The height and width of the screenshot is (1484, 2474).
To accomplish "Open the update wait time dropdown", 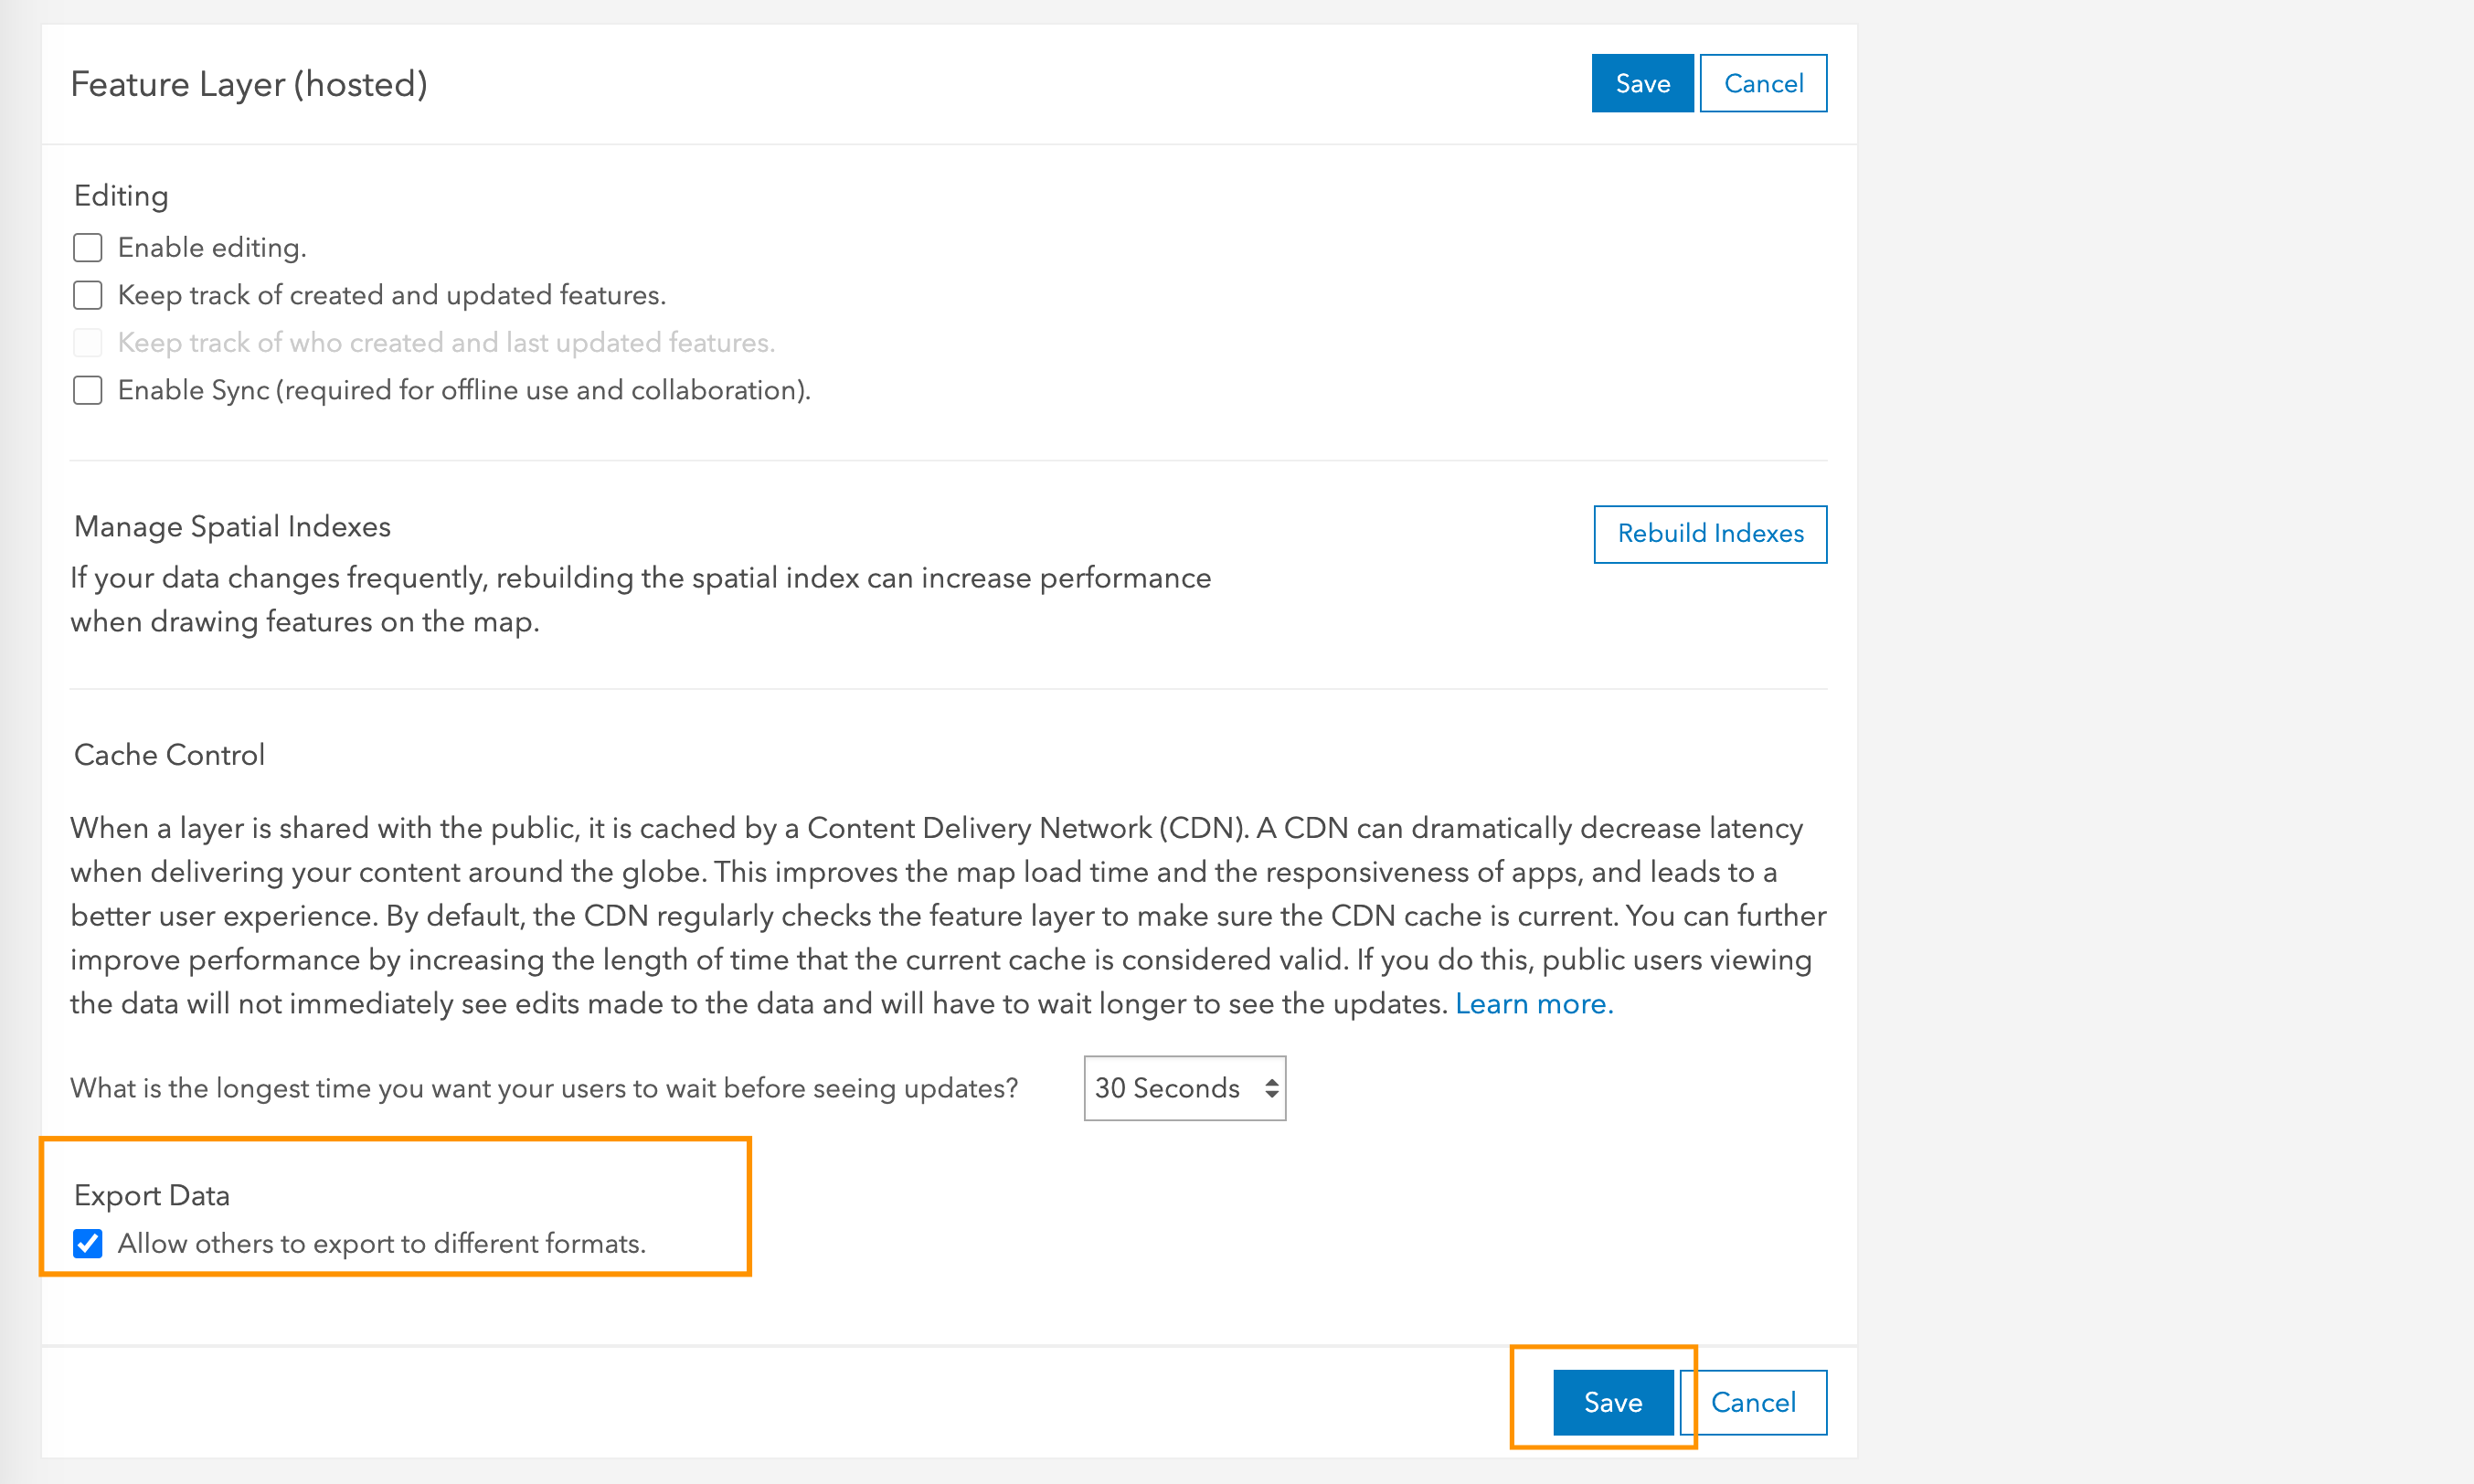I will point(1184,1088).
